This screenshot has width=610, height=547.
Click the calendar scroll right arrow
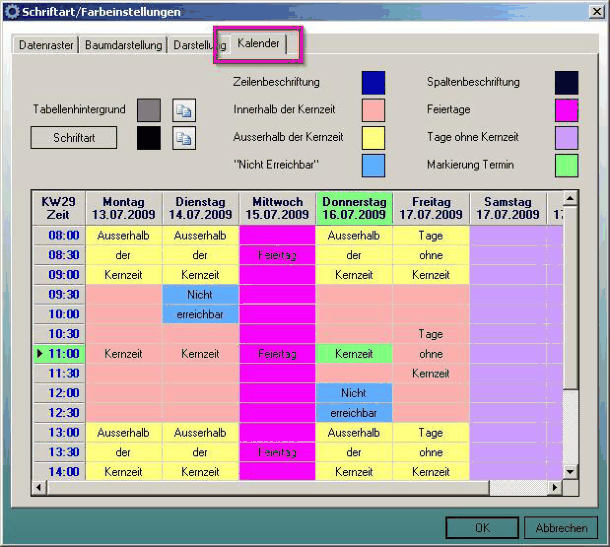(x=555, y=487)
